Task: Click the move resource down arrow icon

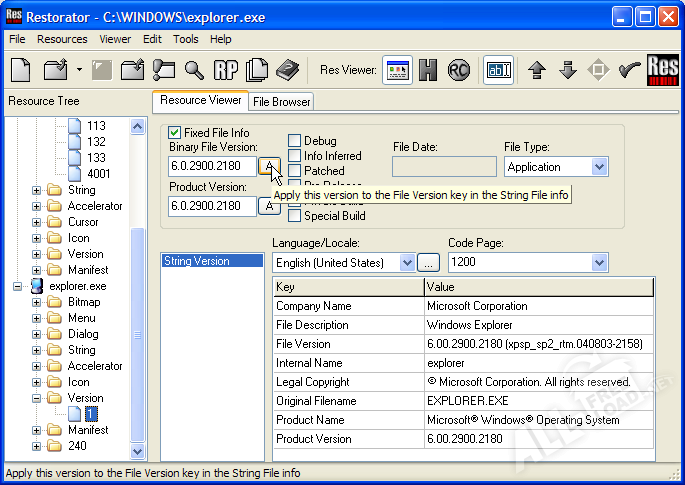Action: (567, 70)
